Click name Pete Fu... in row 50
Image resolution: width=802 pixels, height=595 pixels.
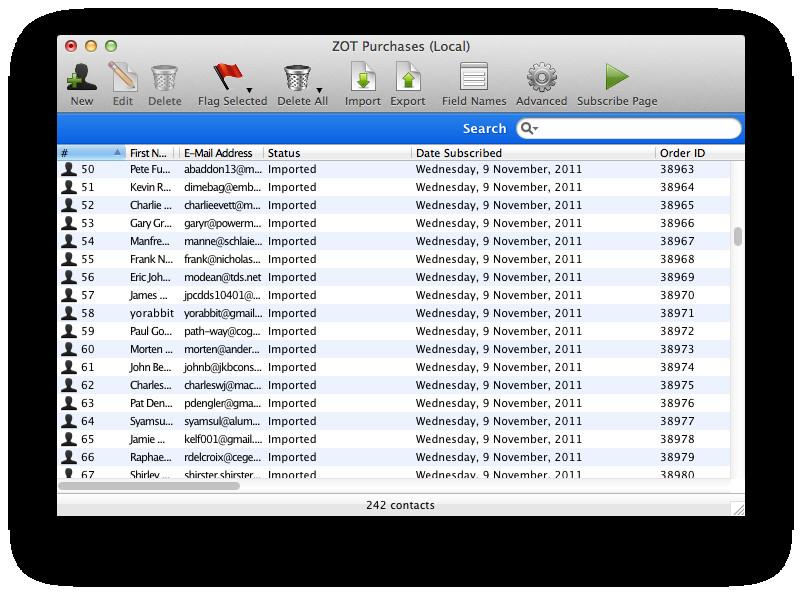(150, 169)
